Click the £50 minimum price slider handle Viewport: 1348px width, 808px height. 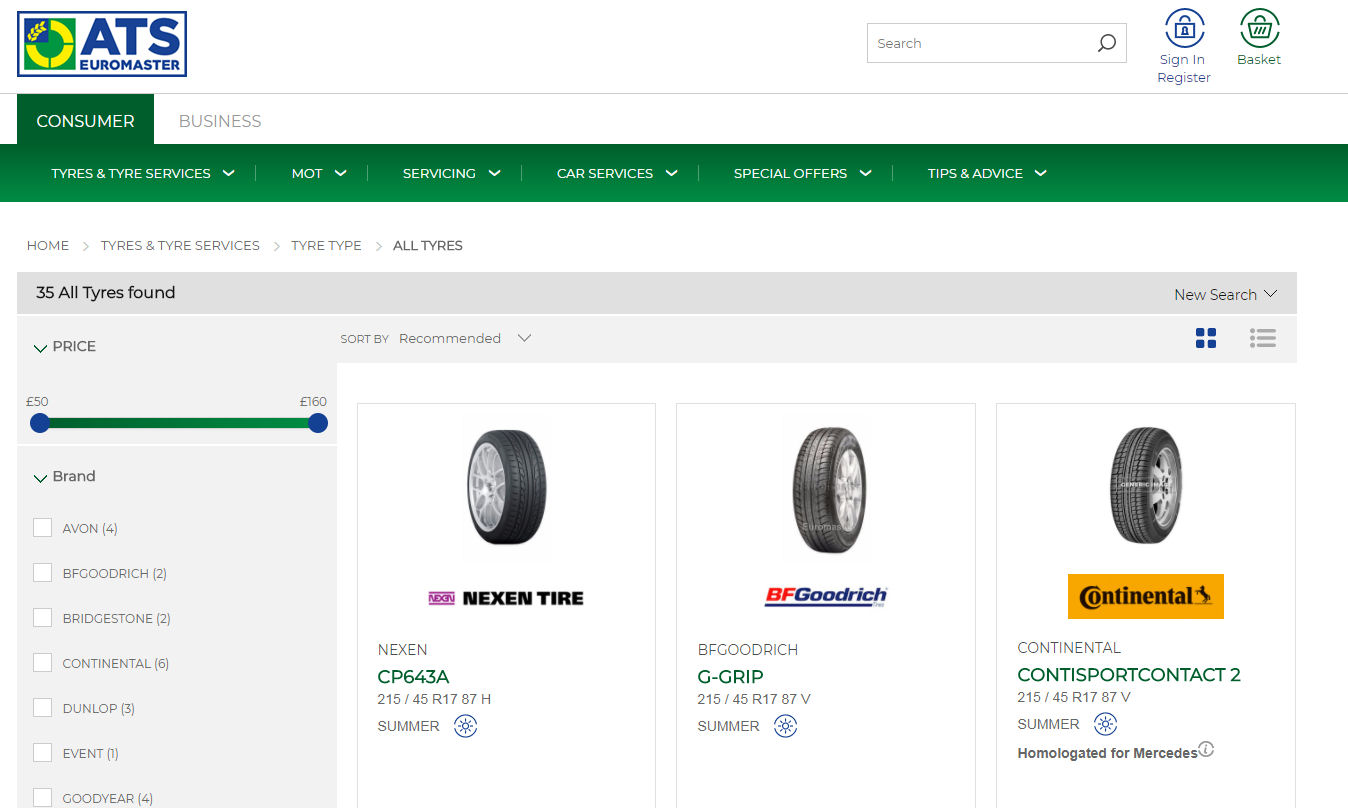click(40, 423)
